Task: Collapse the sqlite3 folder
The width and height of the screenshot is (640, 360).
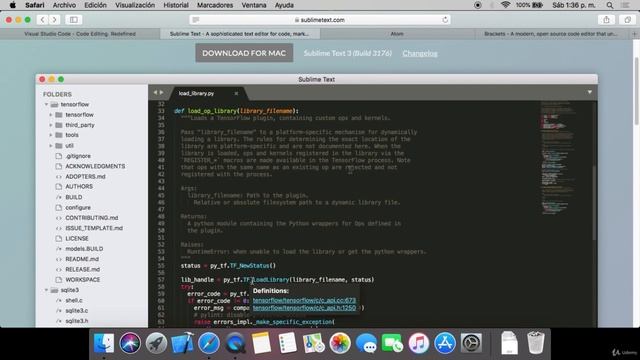Action: click(47, 290)
